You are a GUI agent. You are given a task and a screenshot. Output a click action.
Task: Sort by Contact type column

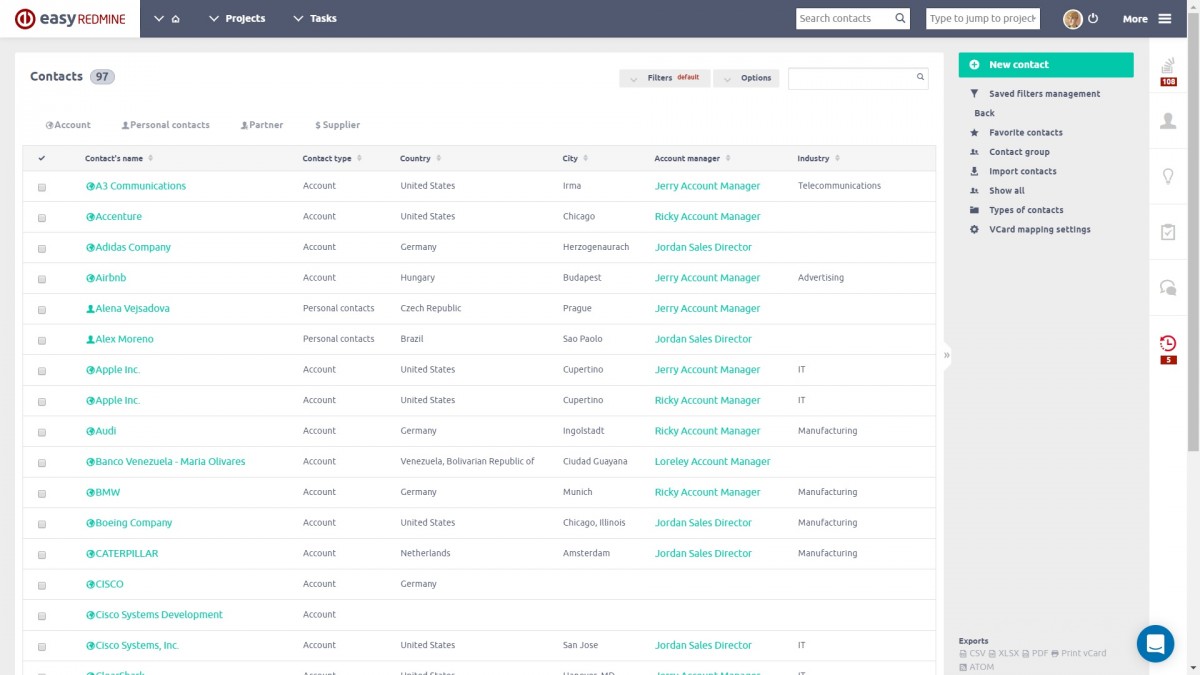coord(332,158)
